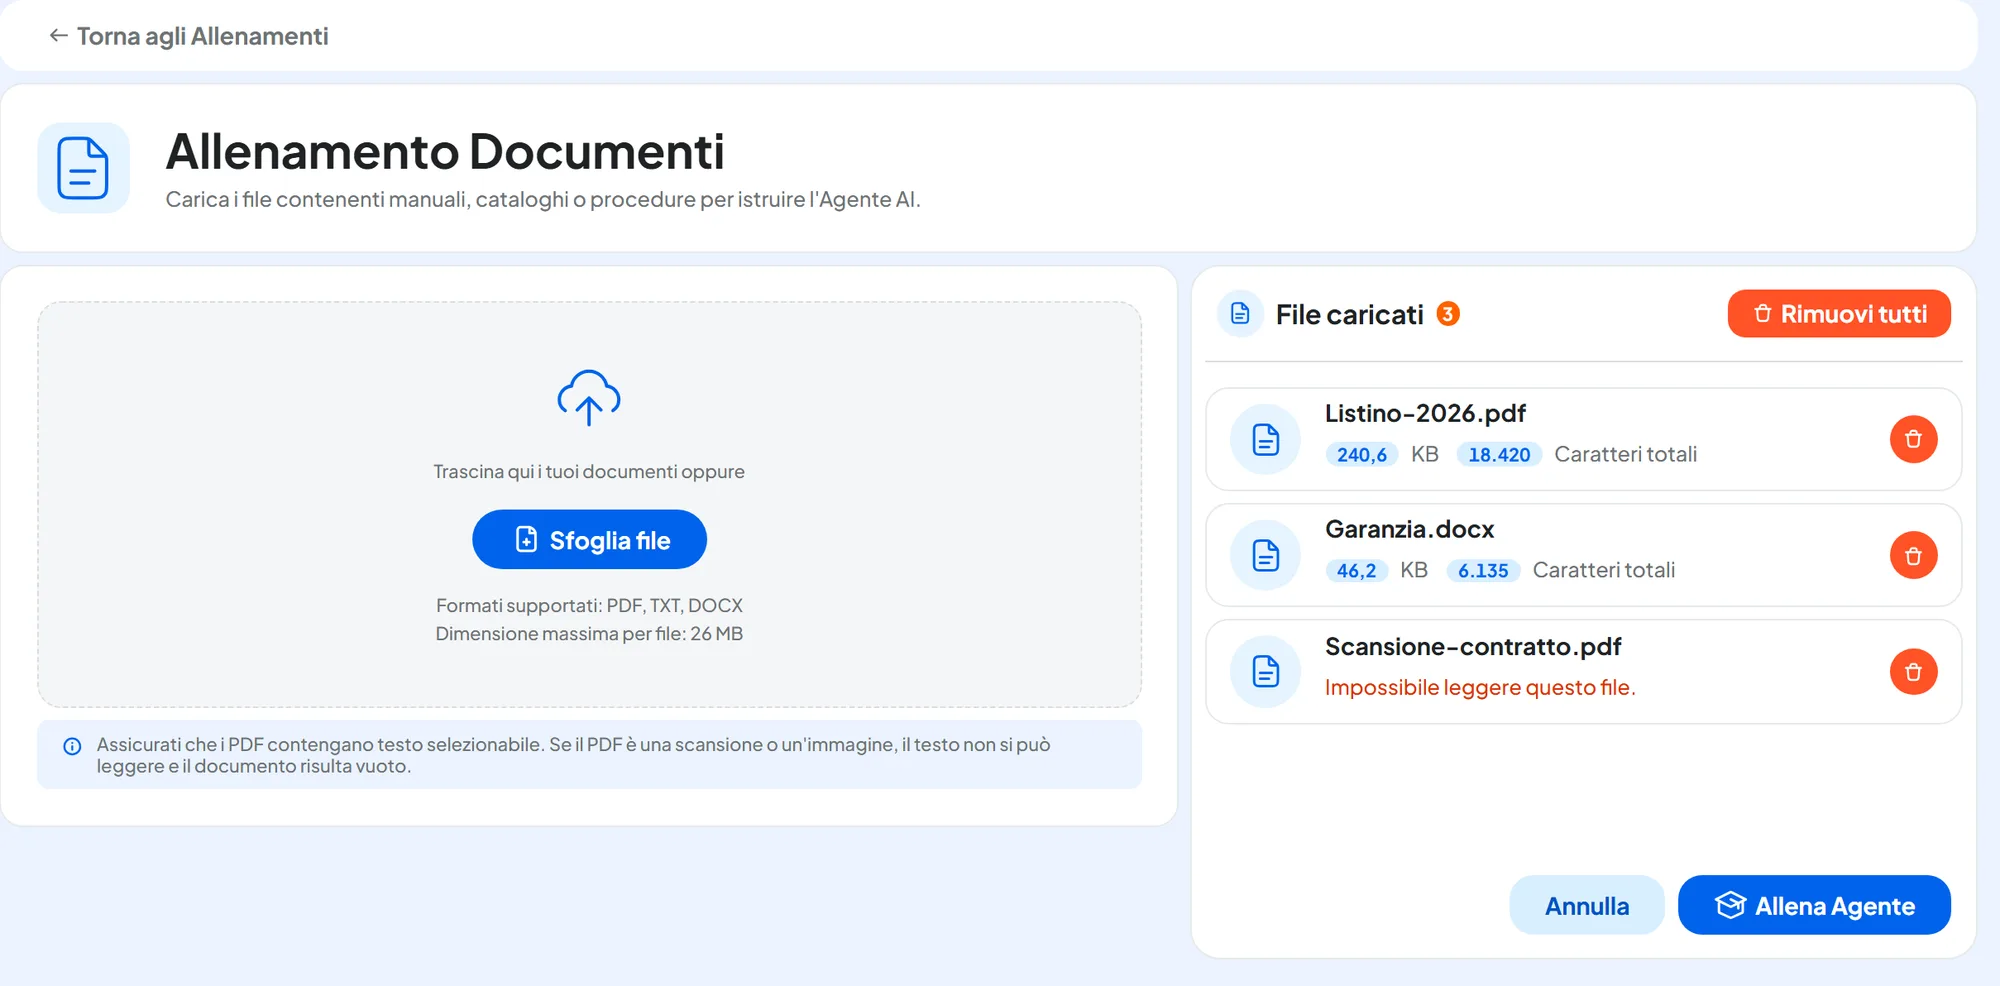The image size is (2000, 986).
Task: Click the cloud upload icon
Action: (589, 397)
